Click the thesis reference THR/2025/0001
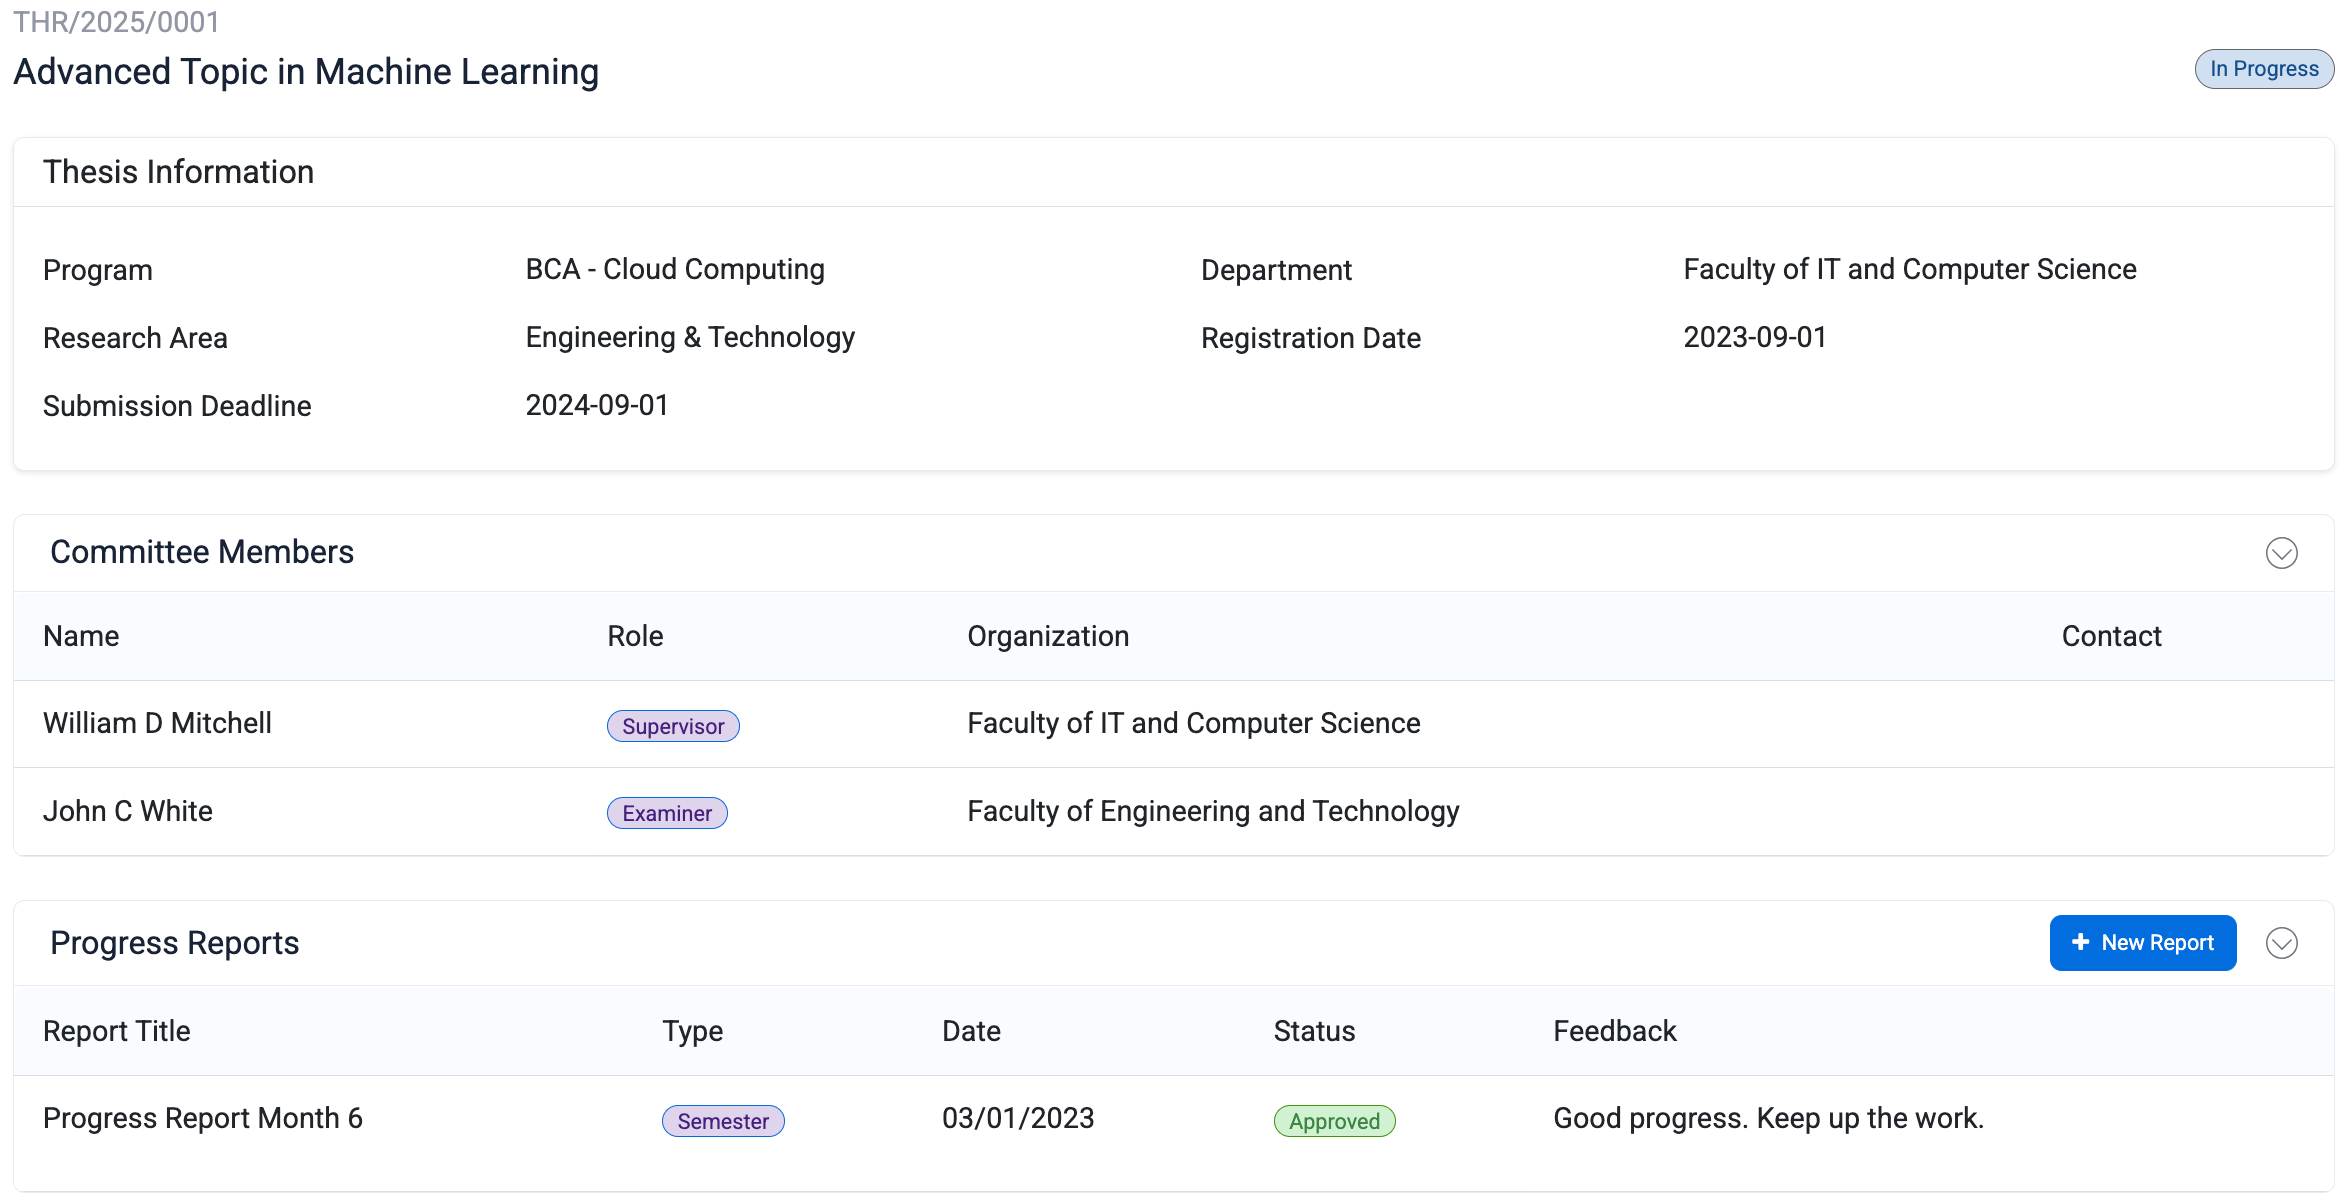This screenshot has height=1200, width=2346. 116,21
